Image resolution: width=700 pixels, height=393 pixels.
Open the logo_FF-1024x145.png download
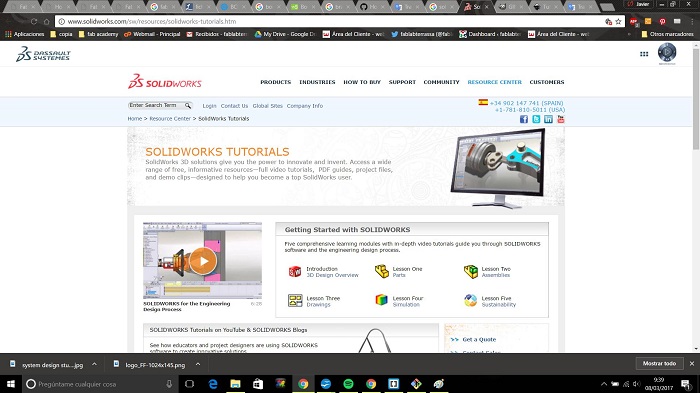pyautogui.click(x=150, y=364)
